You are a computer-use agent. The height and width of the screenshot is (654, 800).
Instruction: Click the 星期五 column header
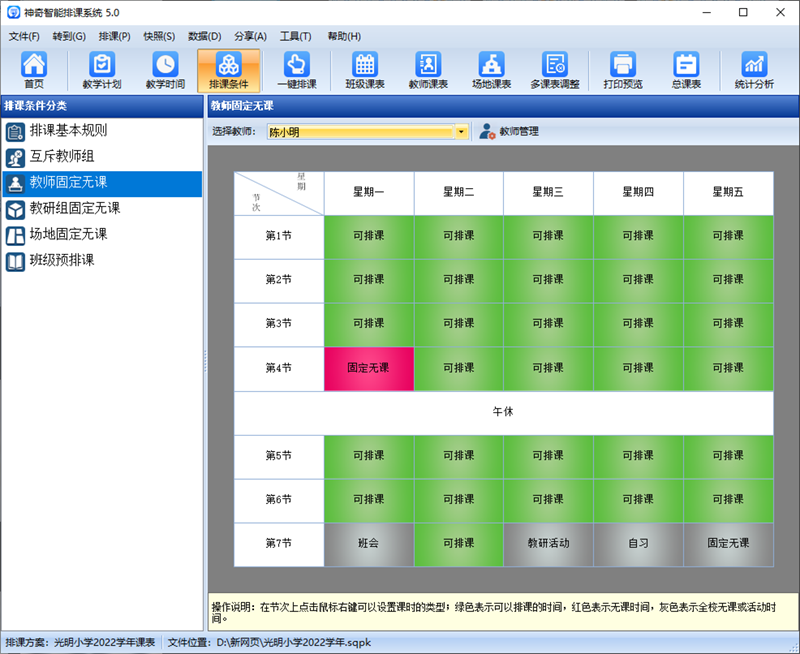click(x=728, y=193)
